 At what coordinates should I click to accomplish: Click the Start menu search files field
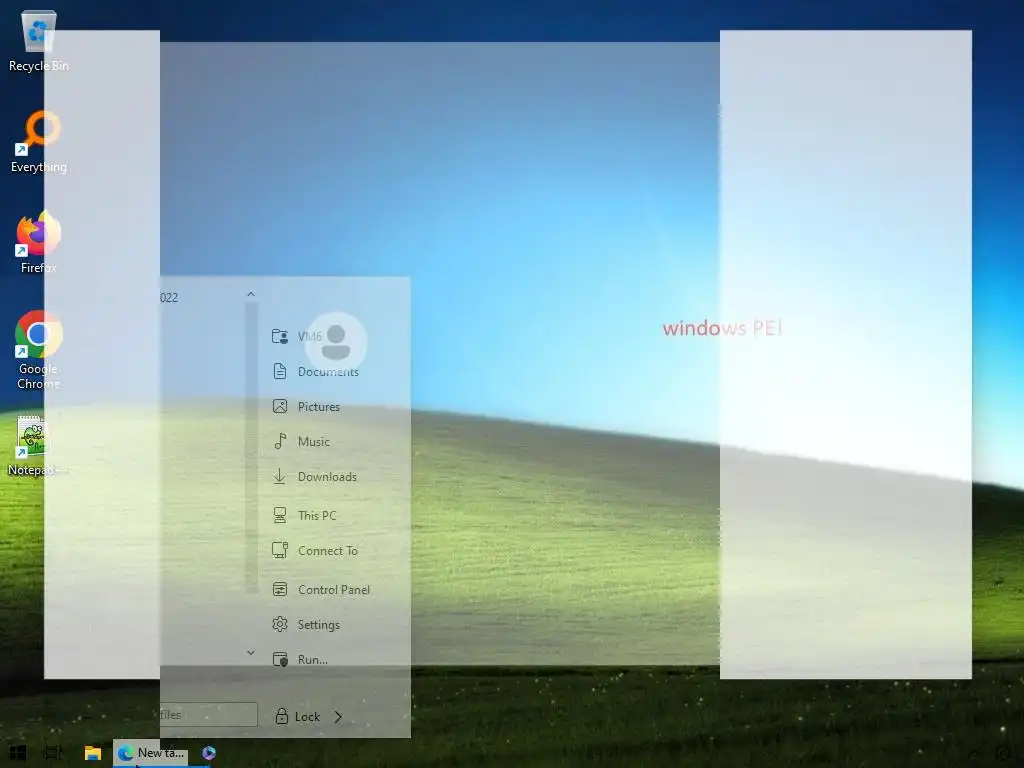tap(208, 714)
